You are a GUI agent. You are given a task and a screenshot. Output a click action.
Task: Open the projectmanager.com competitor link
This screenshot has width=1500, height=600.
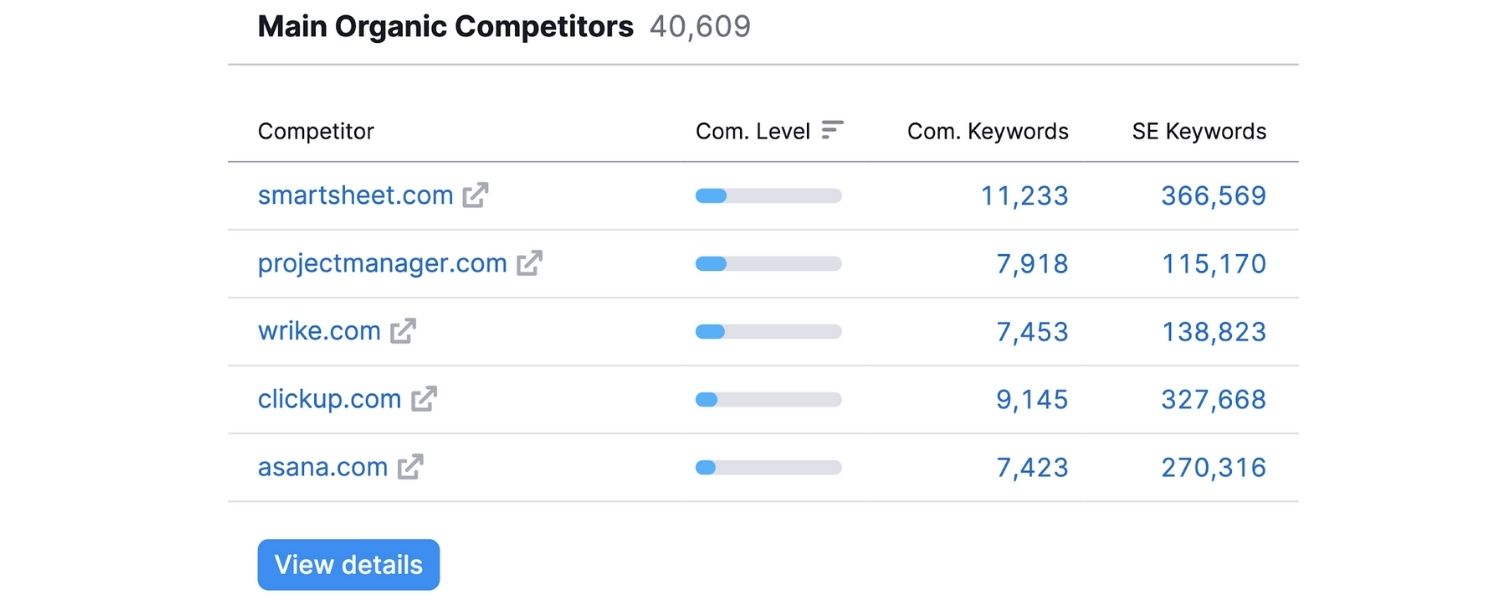tap(382, 263)
